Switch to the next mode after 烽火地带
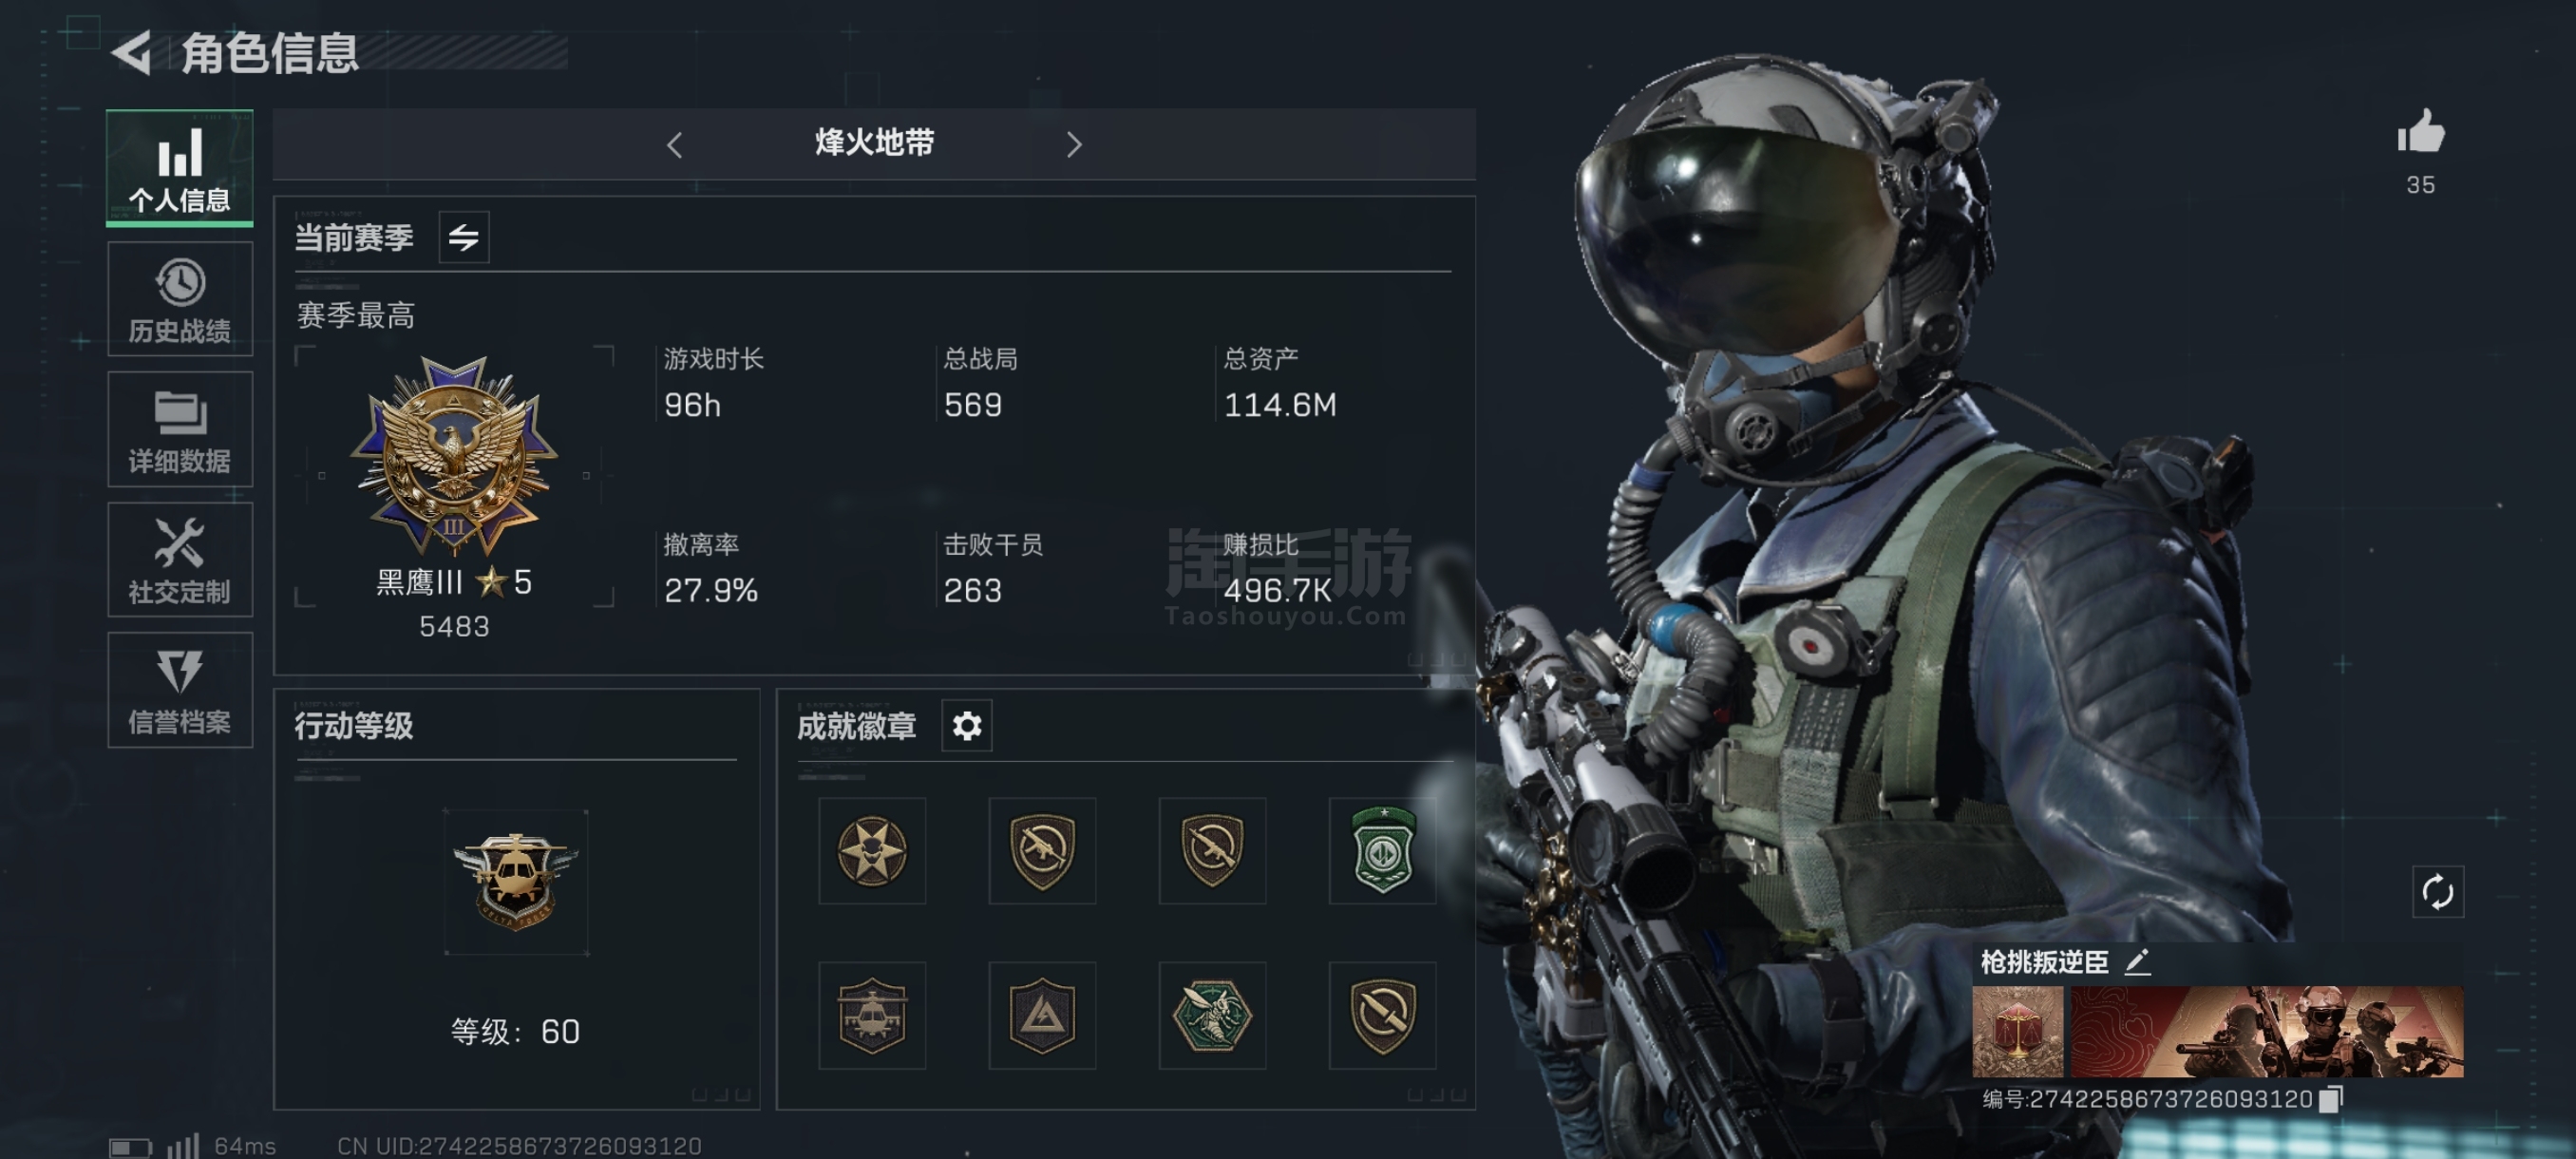 click(1074, 145)
